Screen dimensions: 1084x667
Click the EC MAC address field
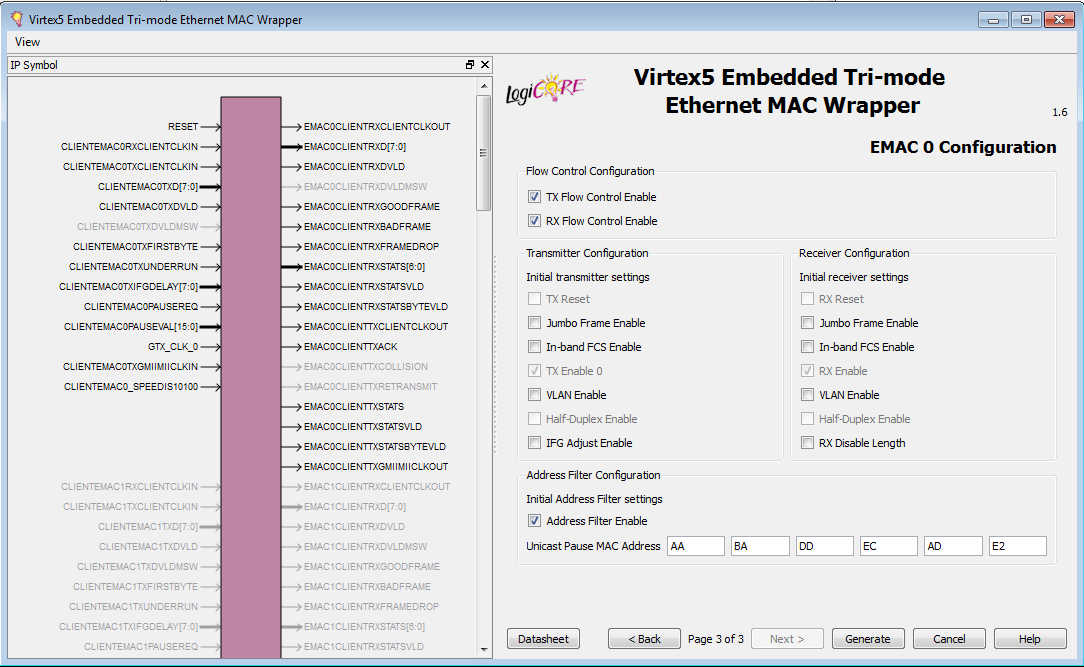tap(889, 546)
